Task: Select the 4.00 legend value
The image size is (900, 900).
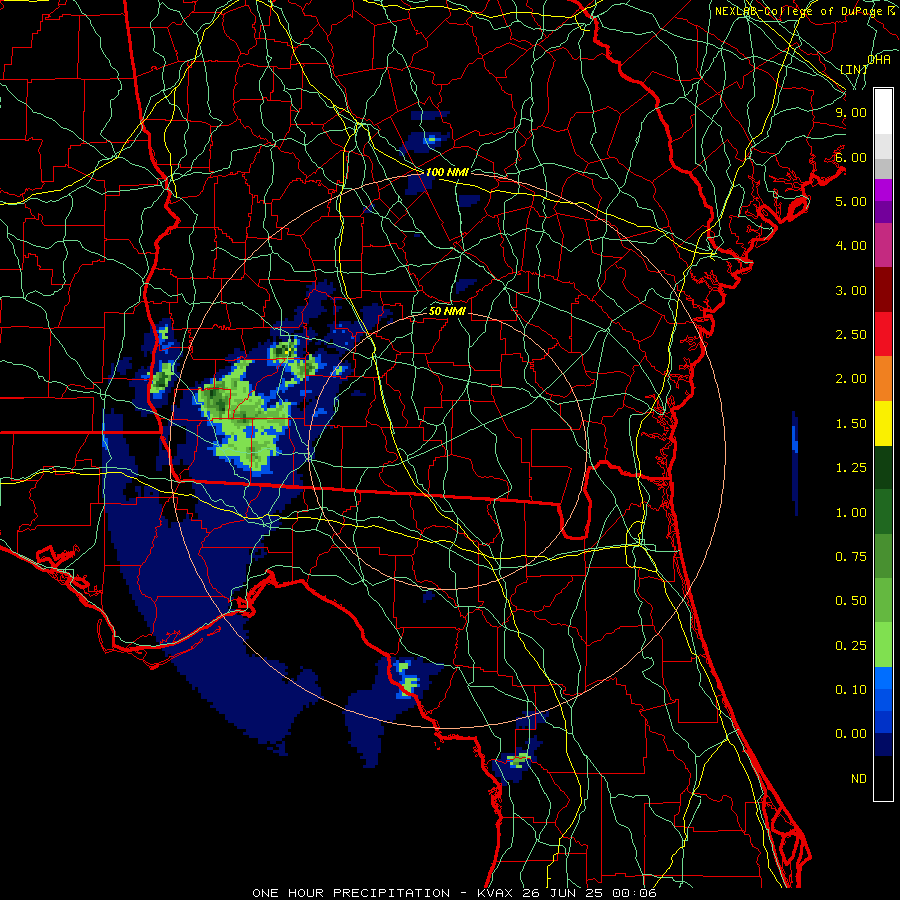Action: tap(851, 246)
